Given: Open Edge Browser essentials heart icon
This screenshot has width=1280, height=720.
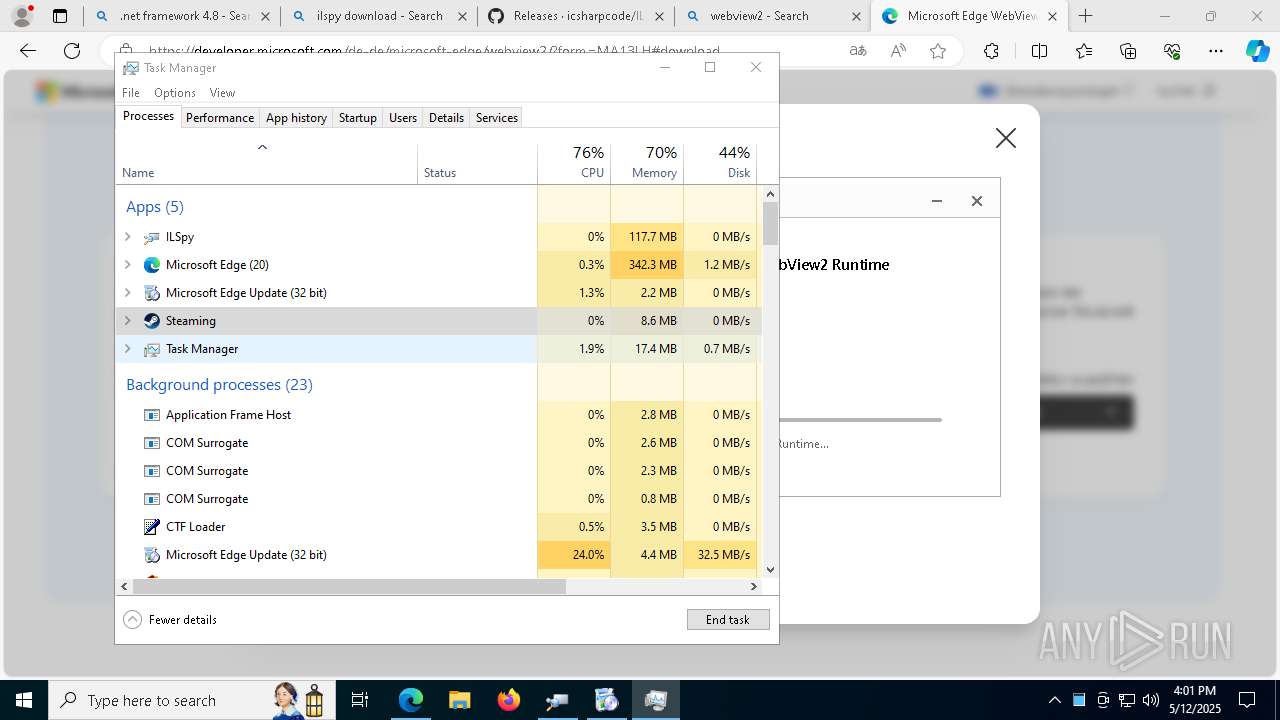Looking at the screenshot, I should [1172, 52].
